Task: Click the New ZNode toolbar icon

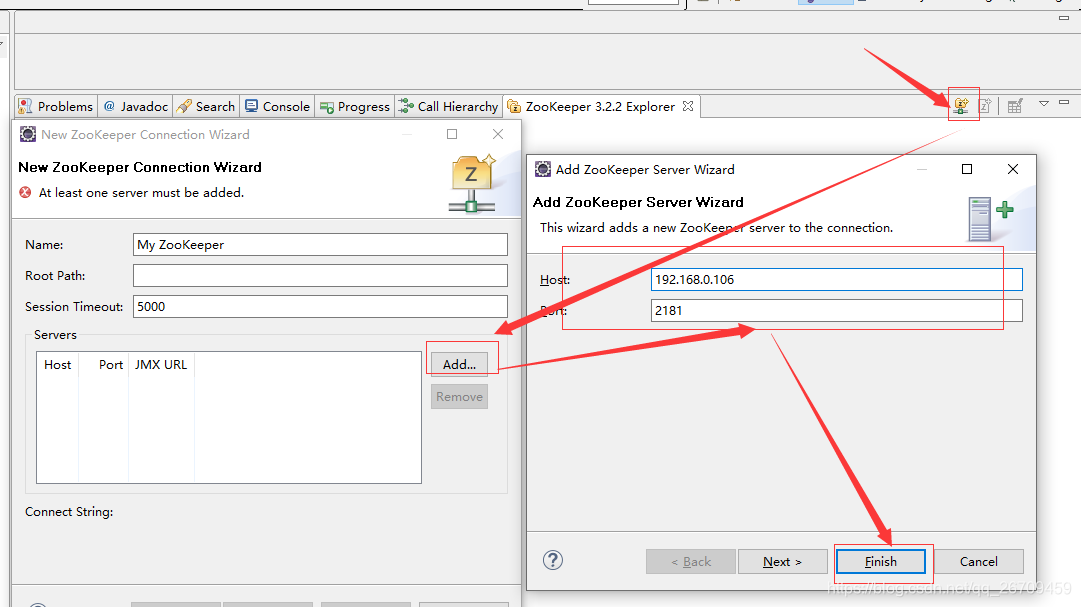Action: [x=985, y=106]
